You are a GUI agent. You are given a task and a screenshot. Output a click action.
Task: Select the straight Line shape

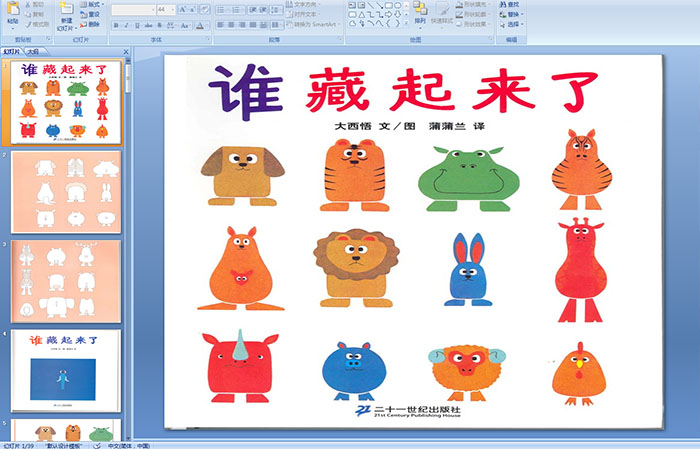371,5
